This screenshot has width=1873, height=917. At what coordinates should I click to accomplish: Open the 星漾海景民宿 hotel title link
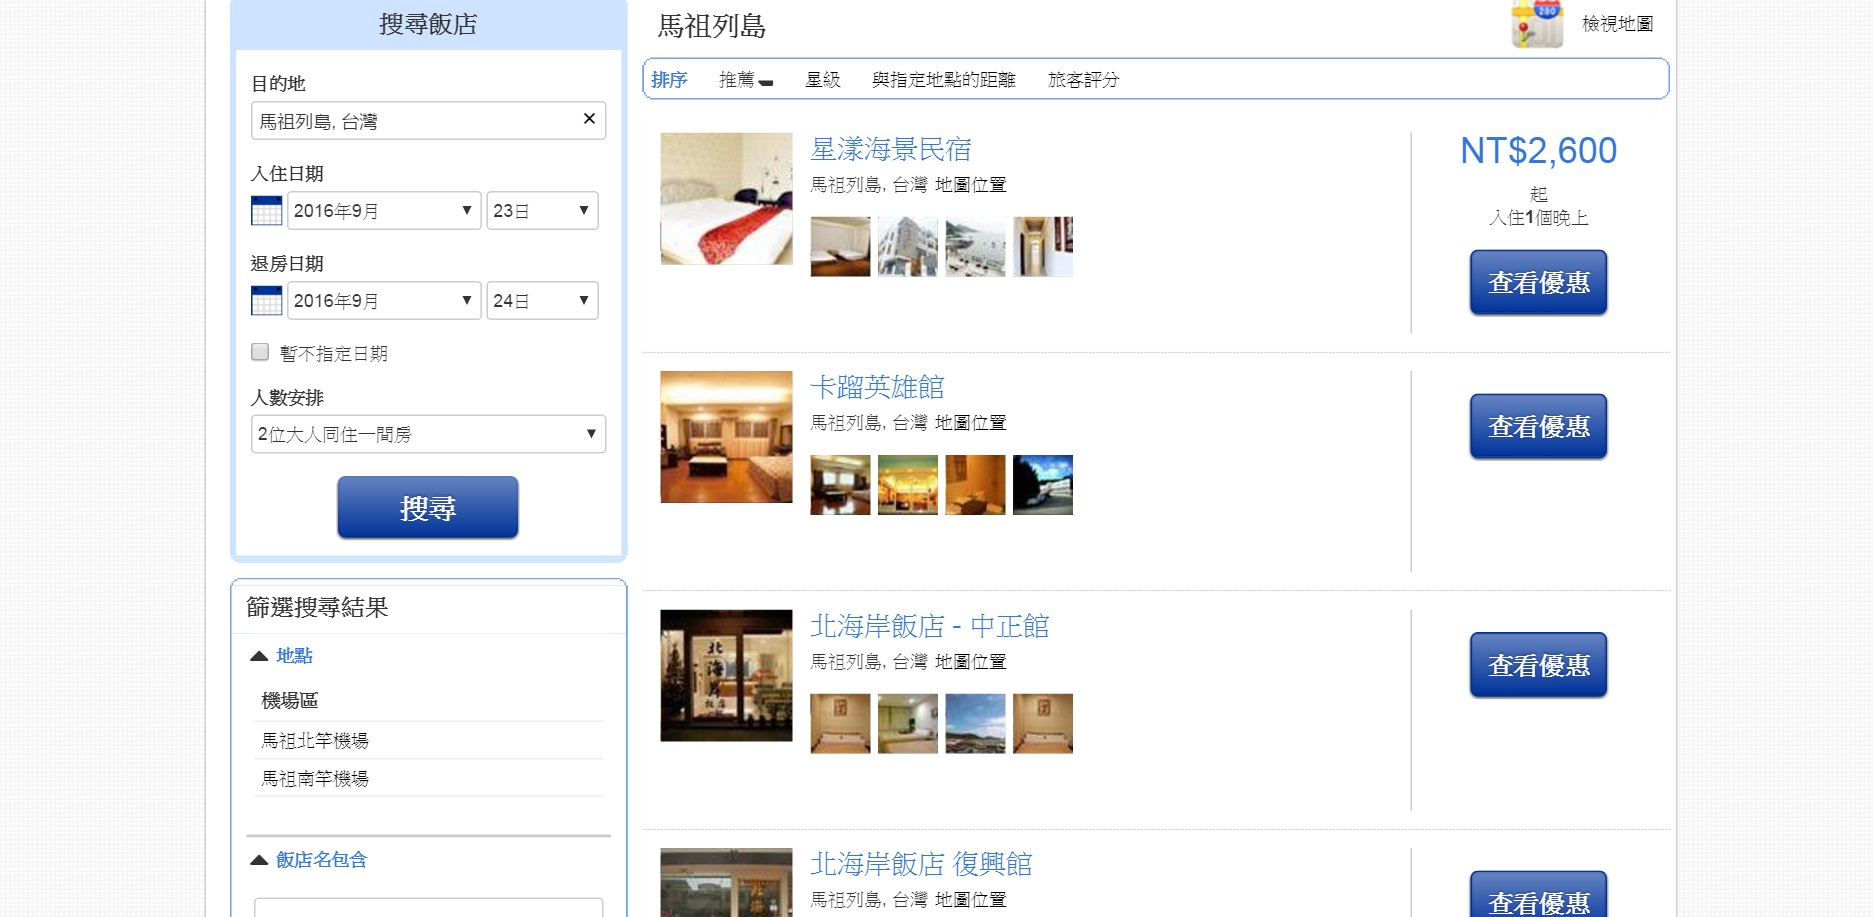click(890, 150)
